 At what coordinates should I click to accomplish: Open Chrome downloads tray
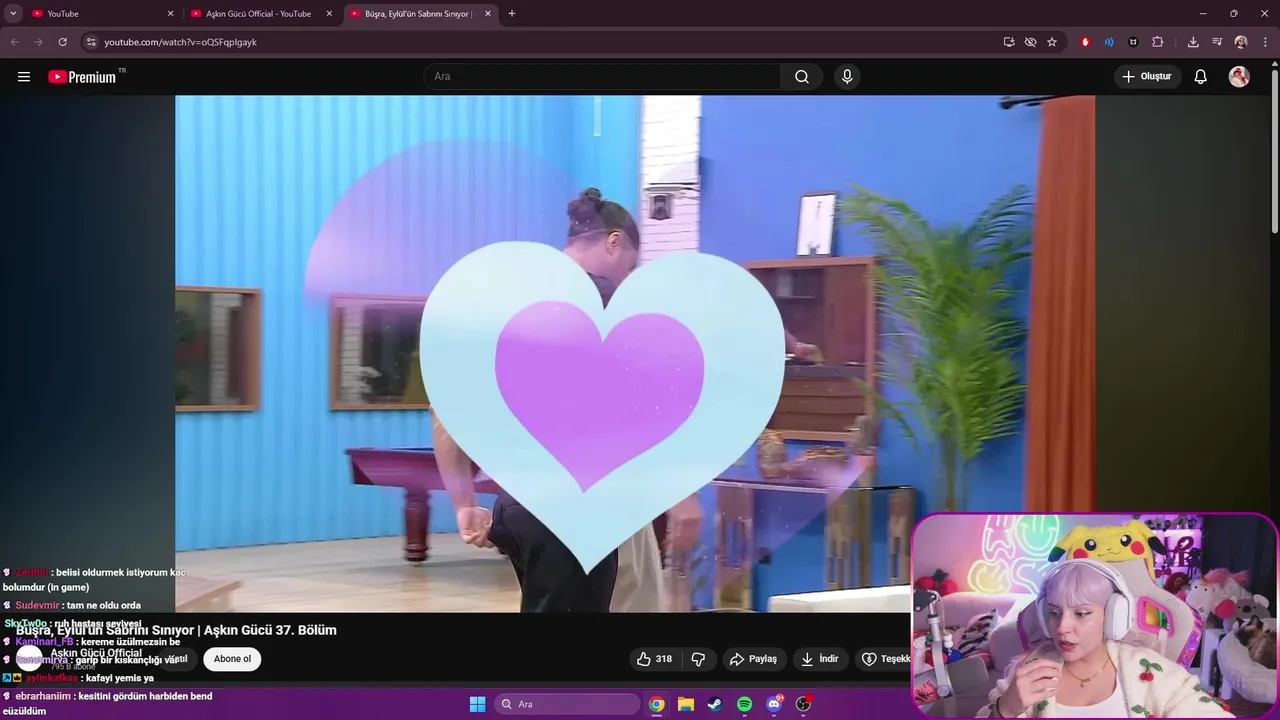(1193, 42)
